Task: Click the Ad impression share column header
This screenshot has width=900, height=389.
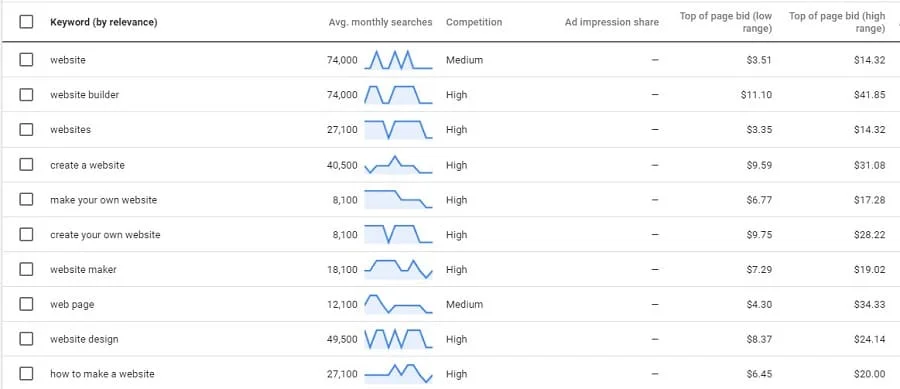Action: (x=612, y=22)
